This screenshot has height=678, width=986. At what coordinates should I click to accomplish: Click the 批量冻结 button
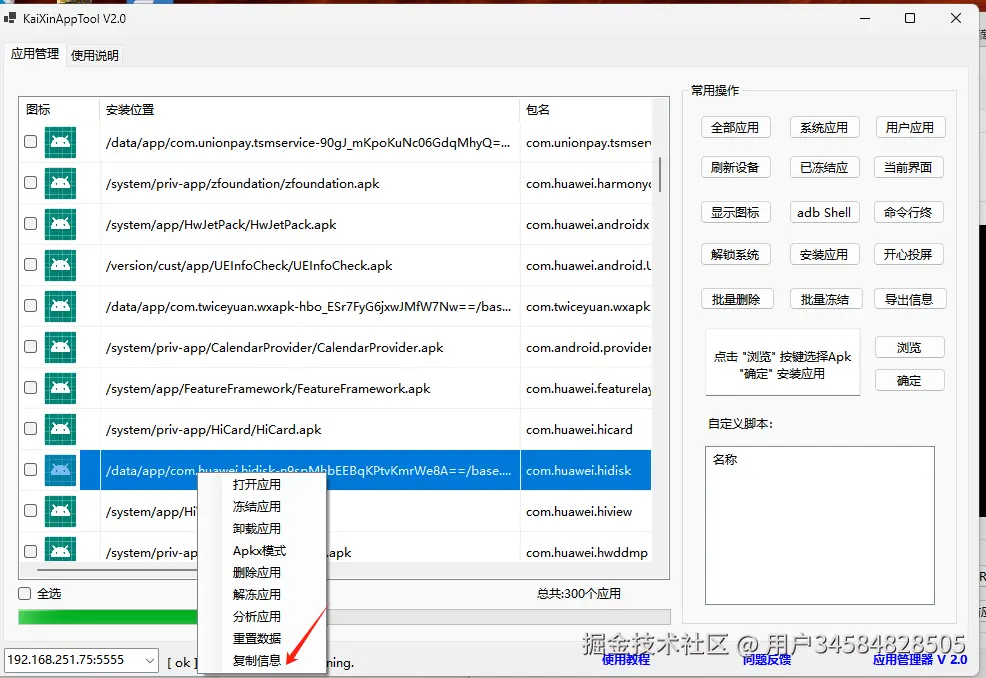point(826,299)
